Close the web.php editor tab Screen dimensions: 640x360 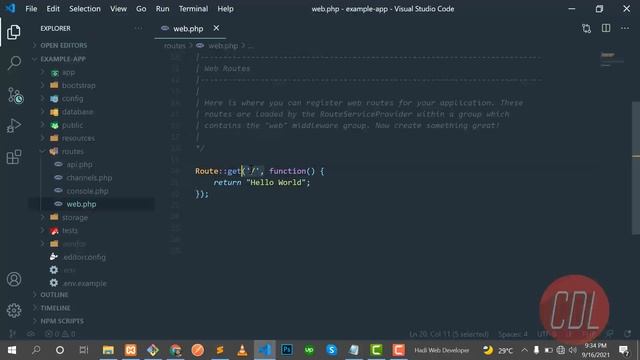216,28
